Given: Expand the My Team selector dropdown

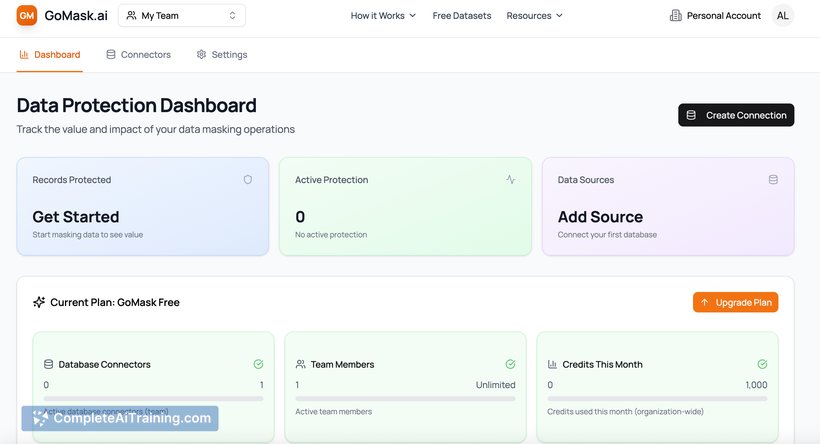Looking at the screenshot, I should coord(182,16).
